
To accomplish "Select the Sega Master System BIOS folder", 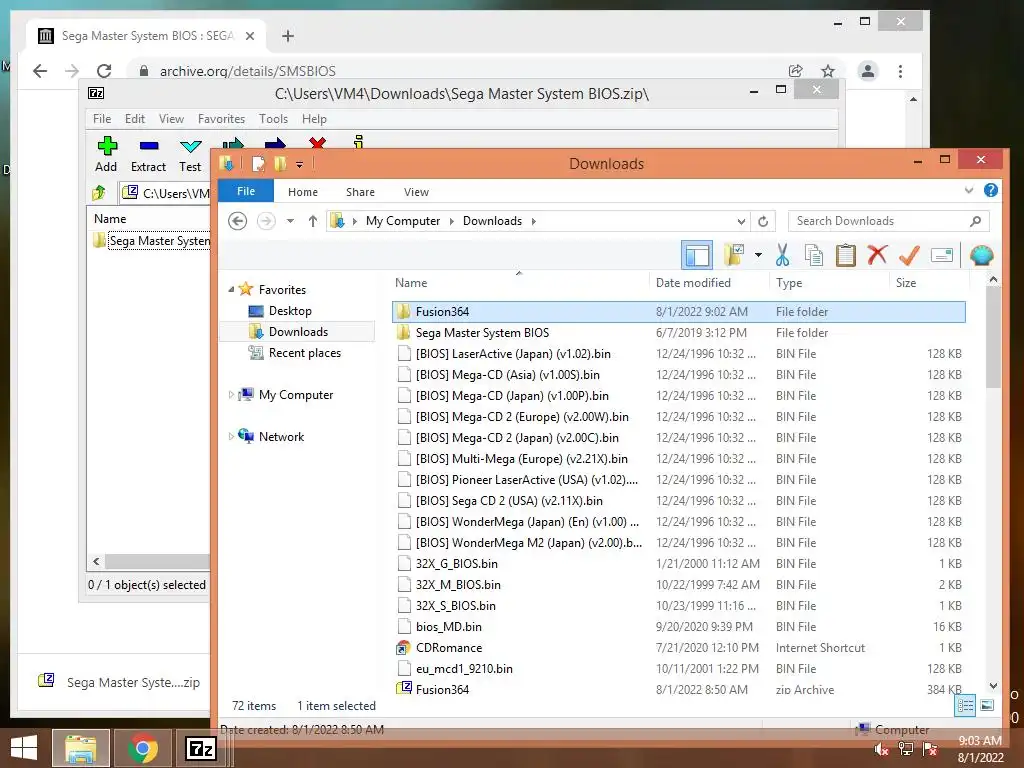I will 679,332.
